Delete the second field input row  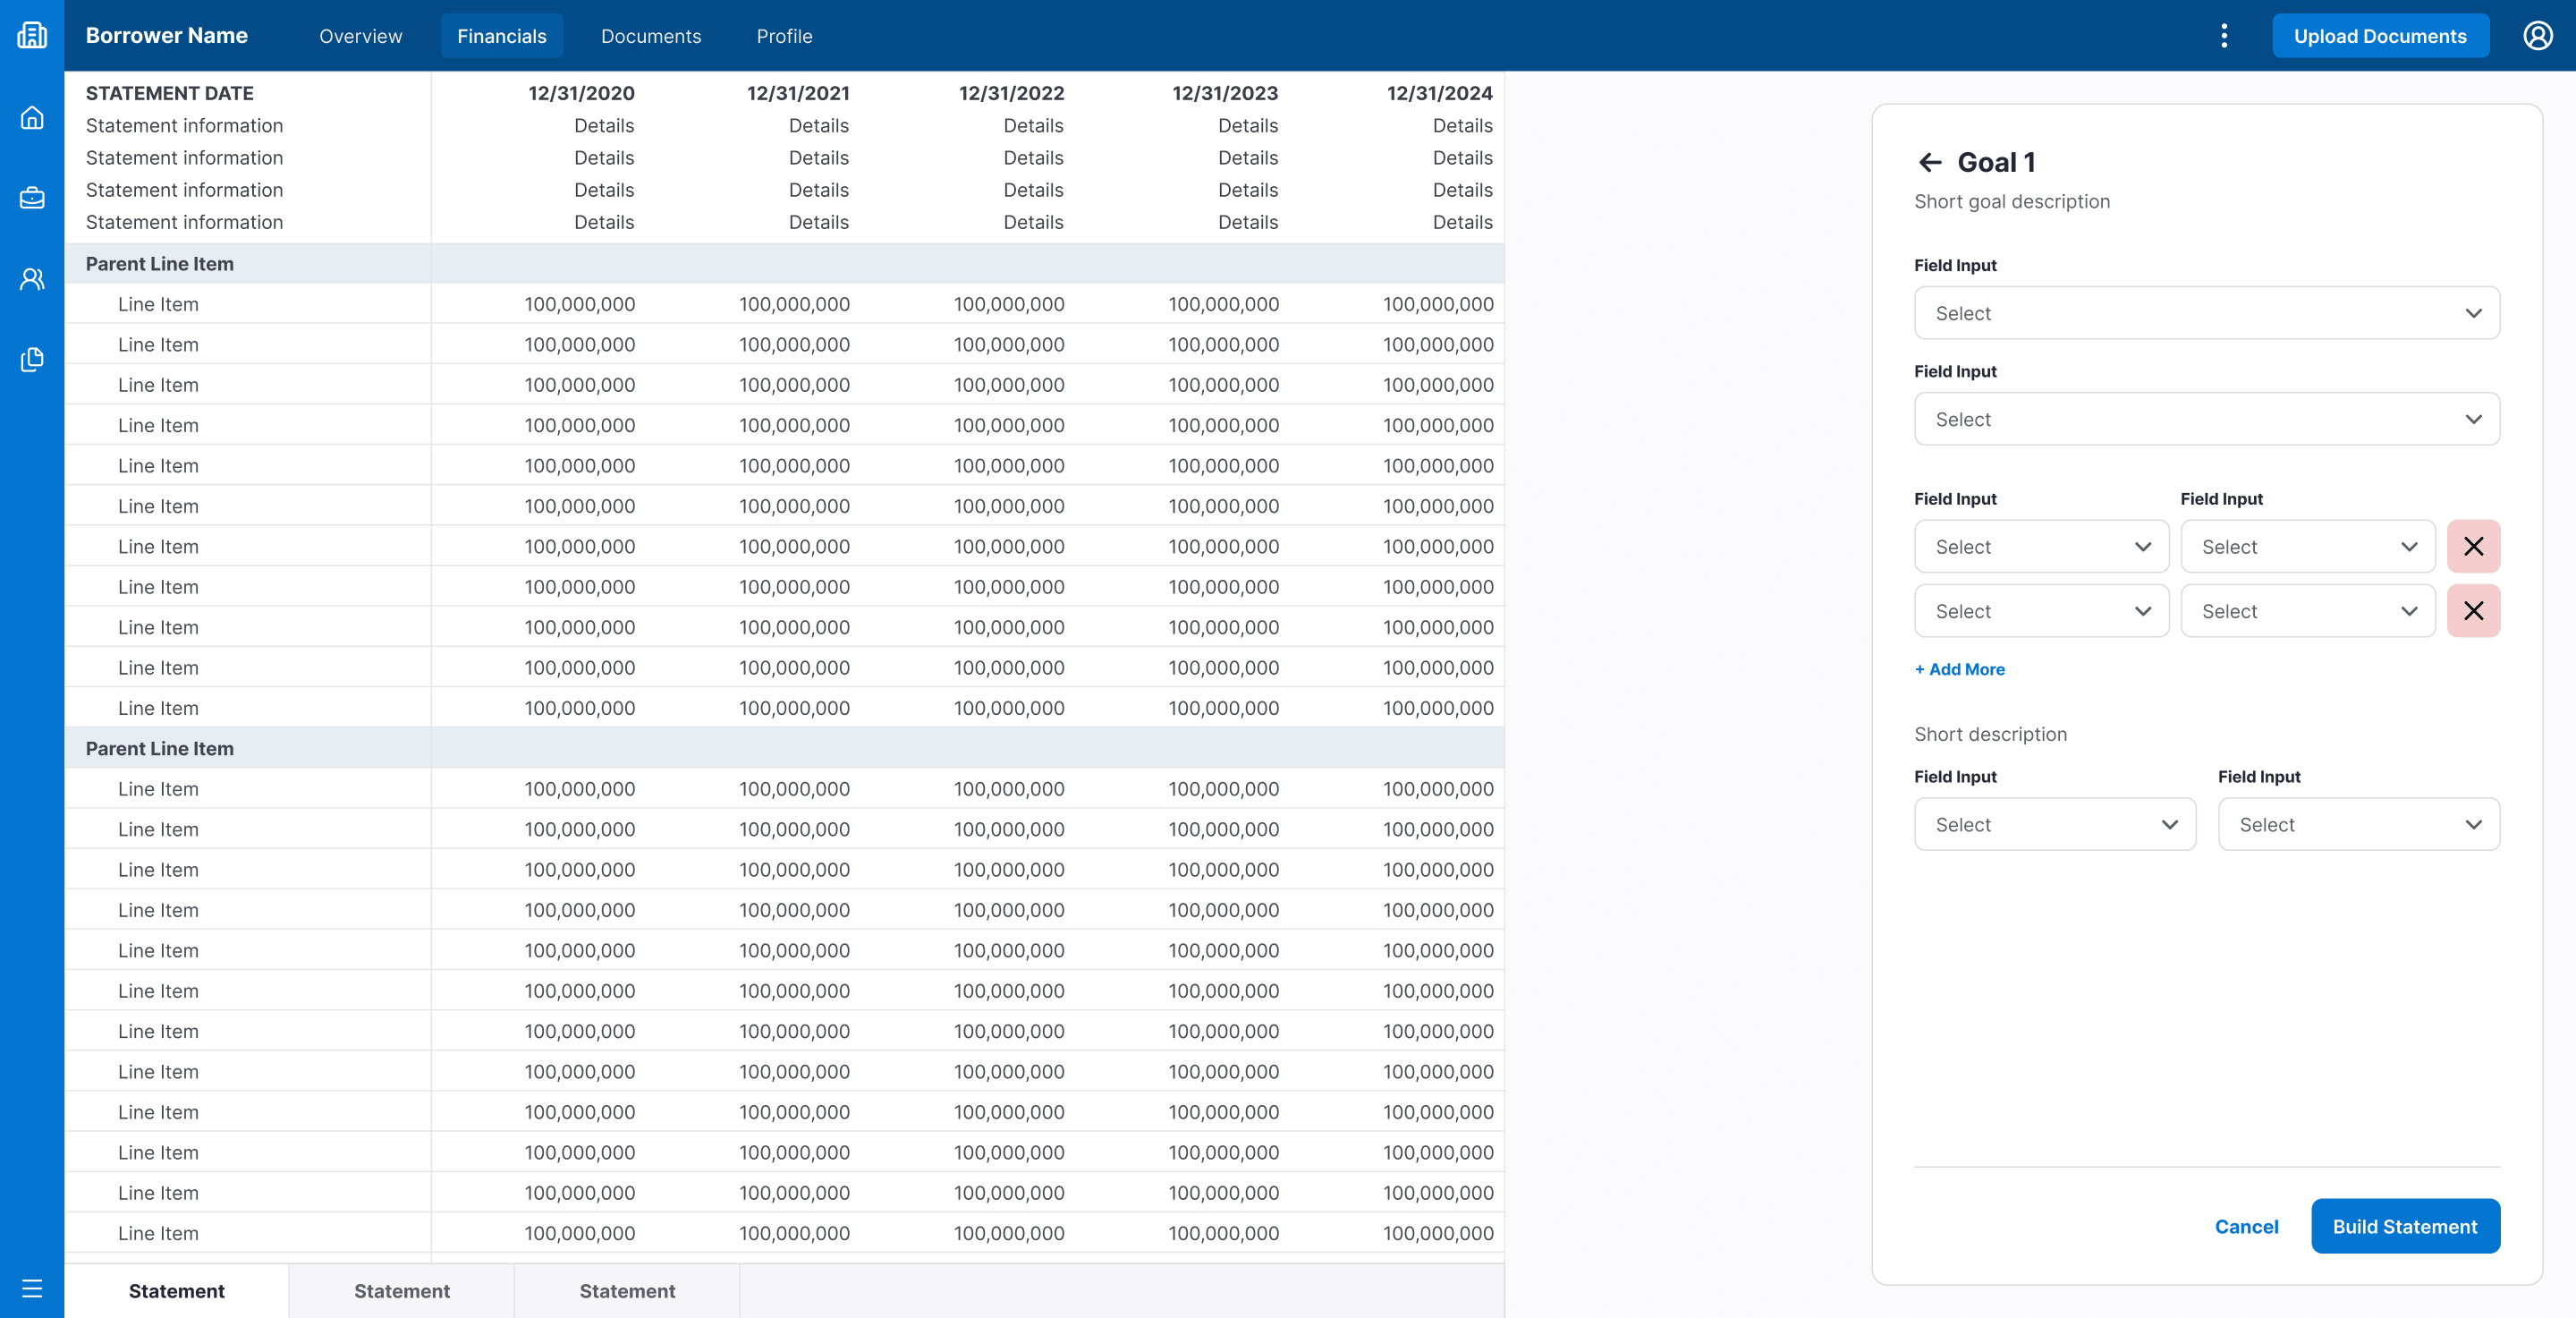[x=2473, y=611]
